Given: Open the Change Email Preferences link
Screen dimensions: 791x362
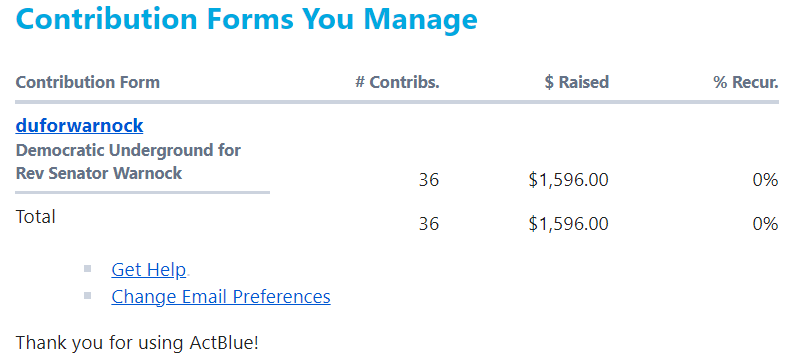Looking at the screenshot, I should [x=221, y=296].
